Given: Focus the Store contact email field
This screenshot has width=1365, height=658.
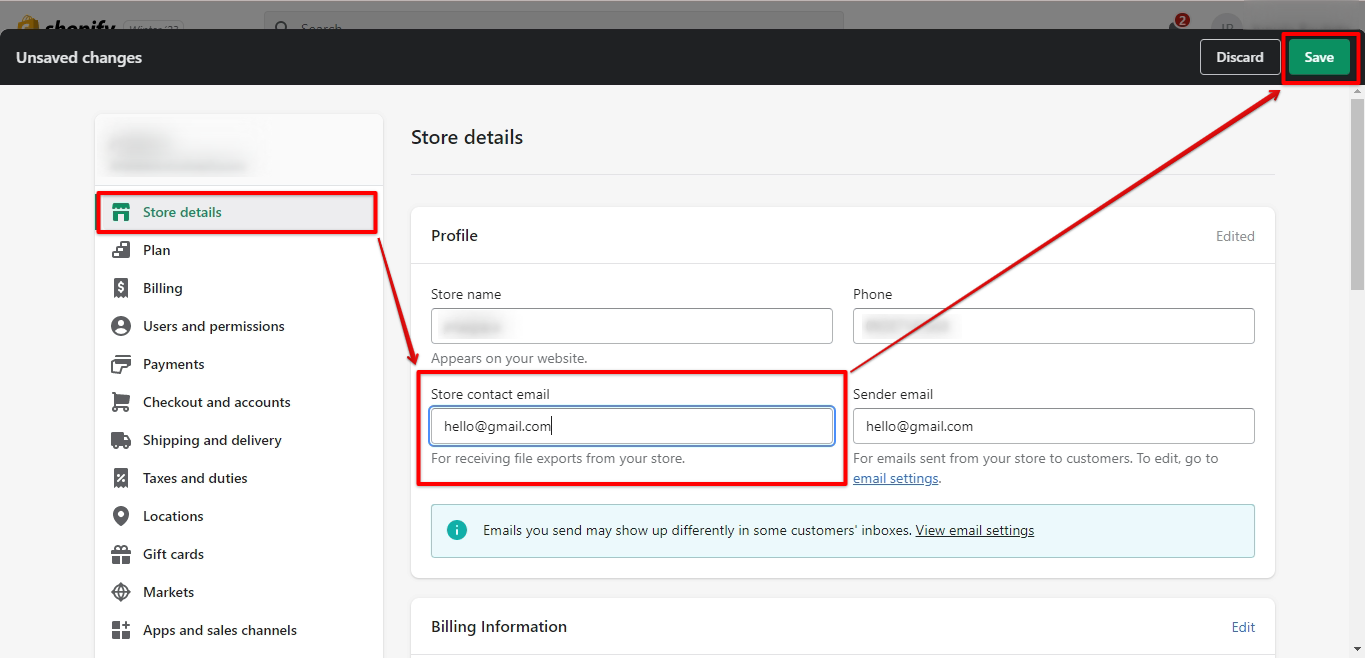Looking at the screenshot, I should pos(631,426).
